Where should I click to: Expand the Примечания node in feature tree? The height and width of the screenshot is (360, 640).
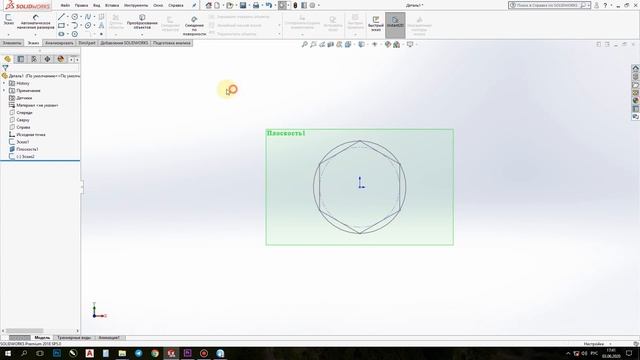click(4, 91)
